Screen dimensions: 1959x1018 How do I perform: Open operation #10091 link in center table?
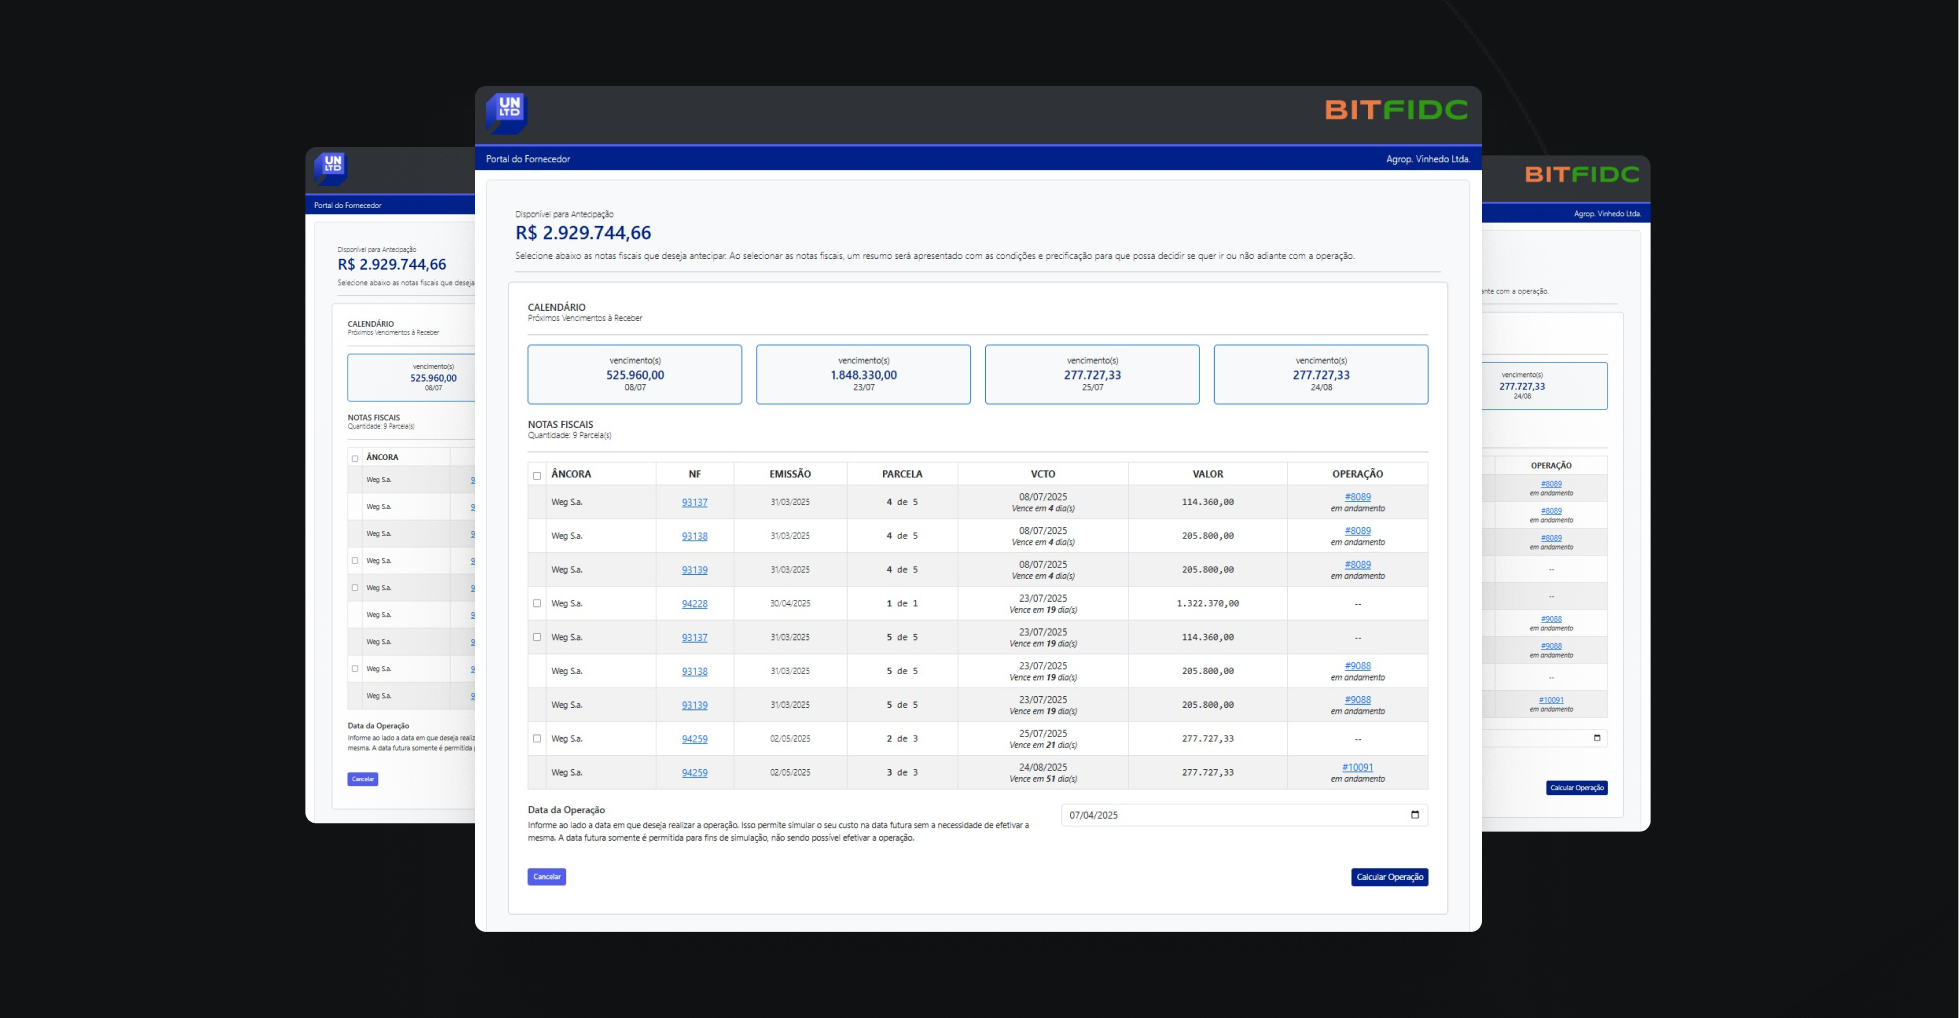[1357, 768]
